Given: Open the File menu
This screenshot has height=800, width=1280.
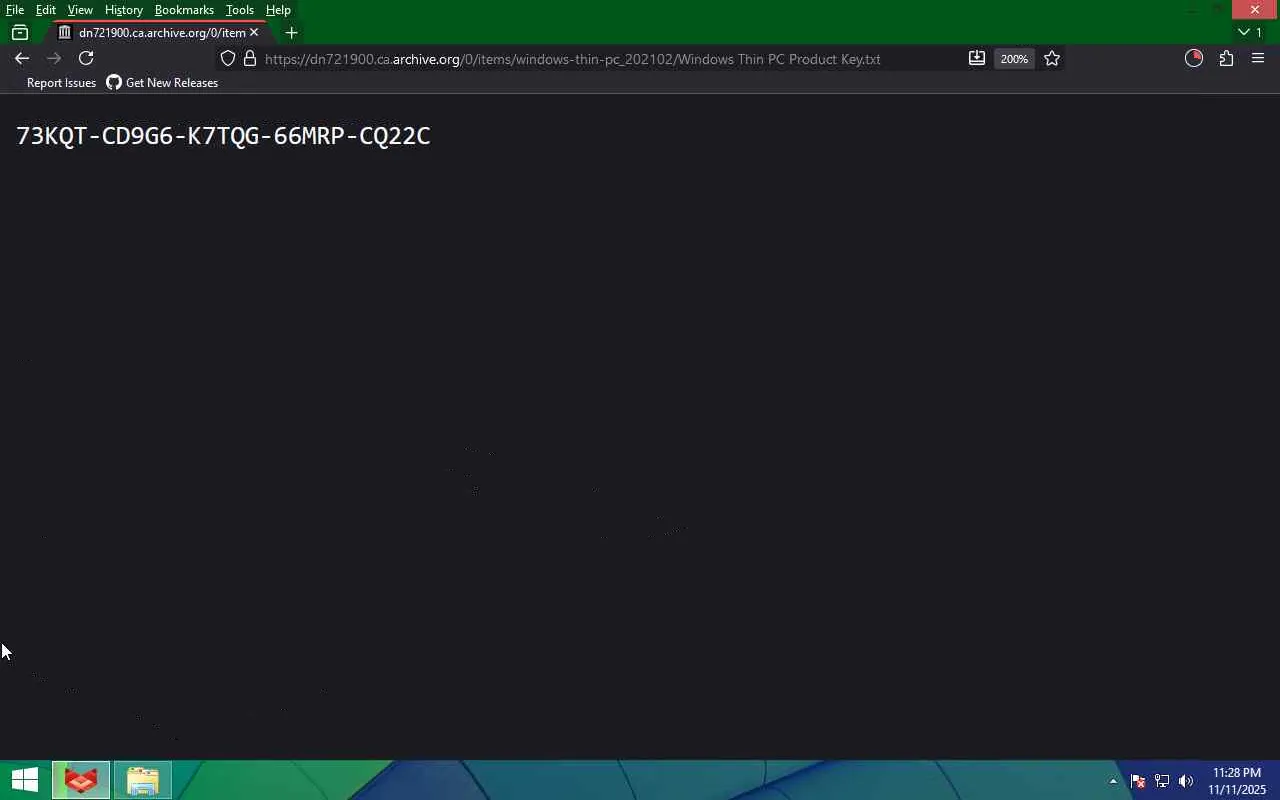Looking at the screenshot, I should click(15, 10).
